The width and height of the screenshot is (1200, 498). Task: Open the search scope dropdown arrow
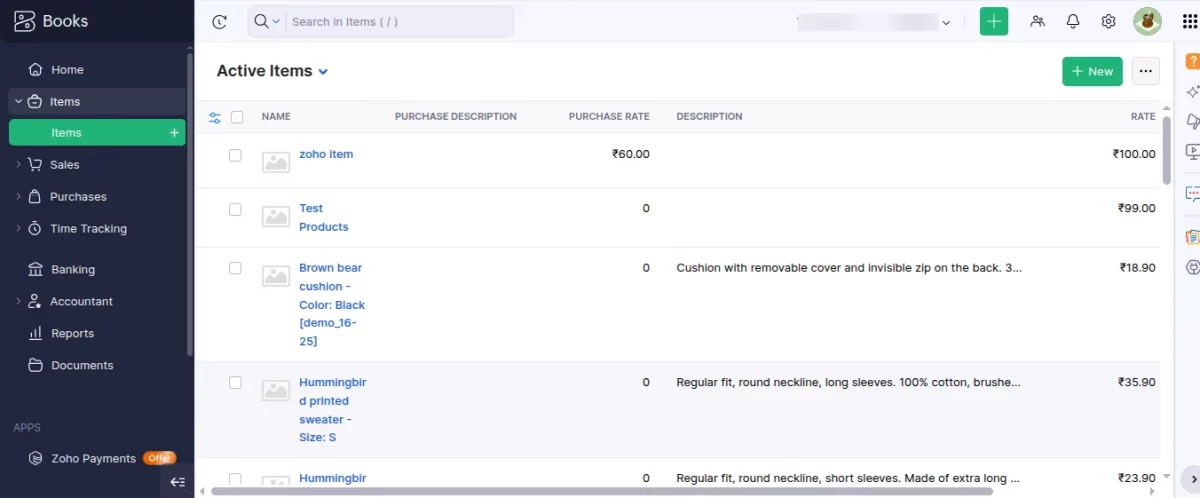[x=277, y=22]
